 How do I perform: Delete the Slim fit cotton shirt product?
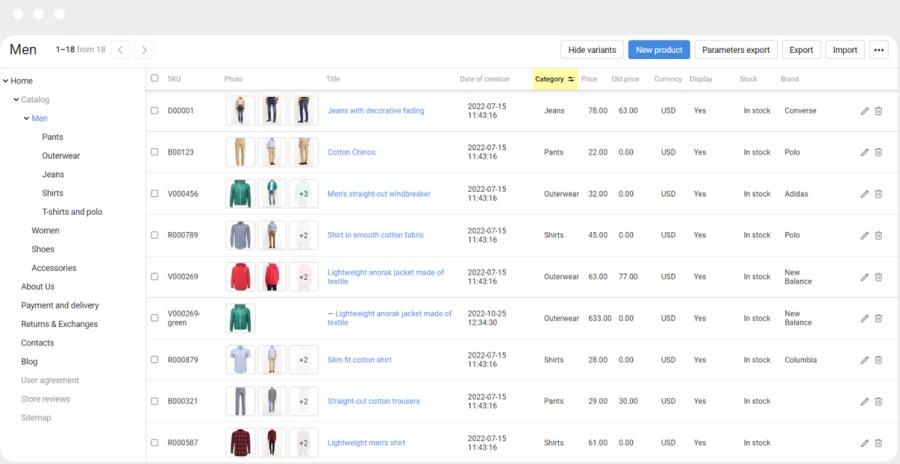coord(878,360)
